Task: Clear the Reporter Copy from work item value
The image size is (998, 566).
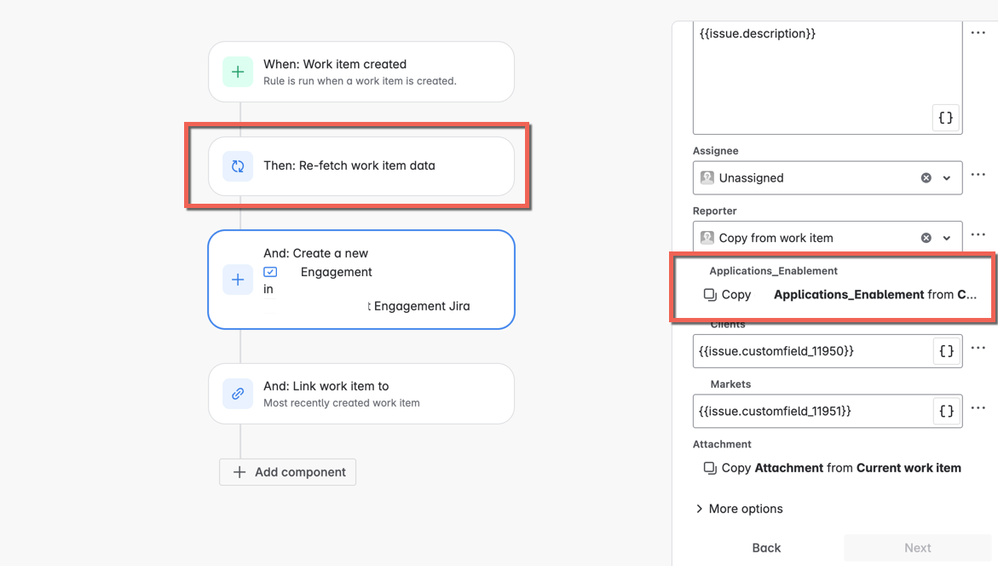Action: 926,237
